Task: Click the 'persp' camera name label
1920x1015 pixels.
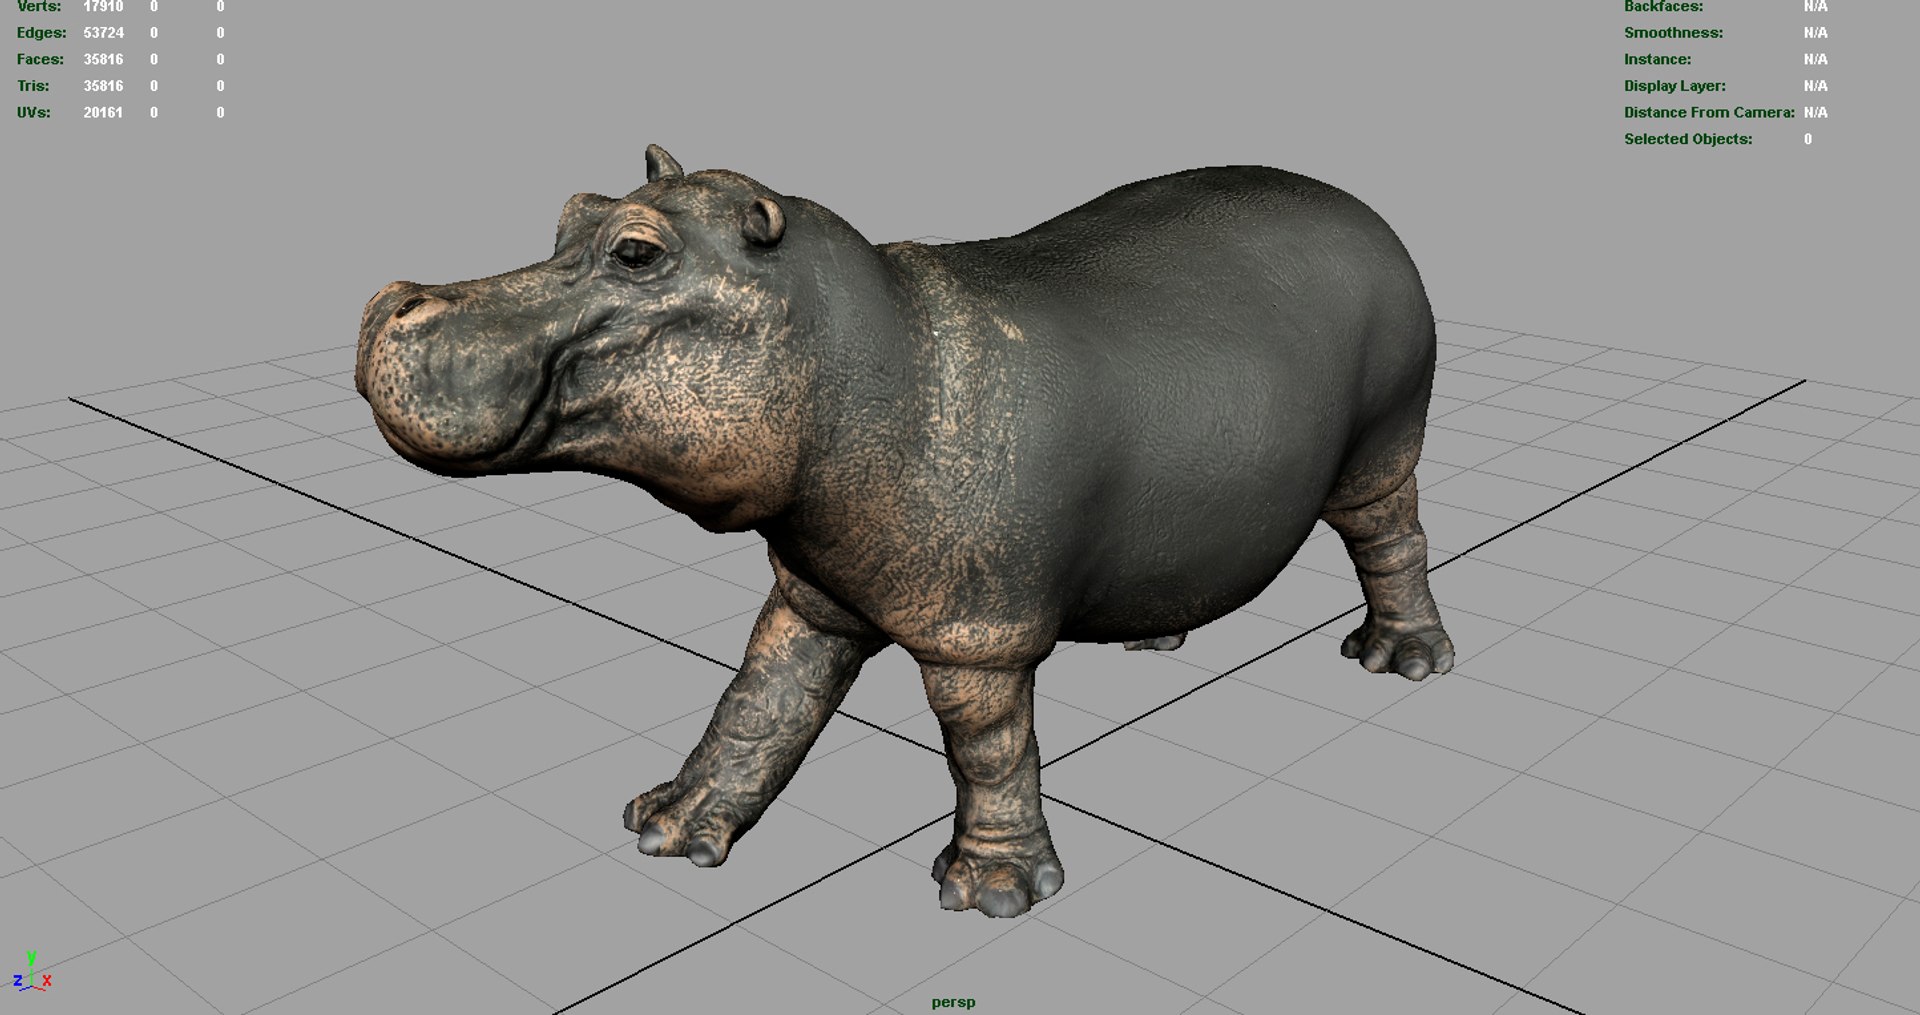Action: click(953, 1002)
